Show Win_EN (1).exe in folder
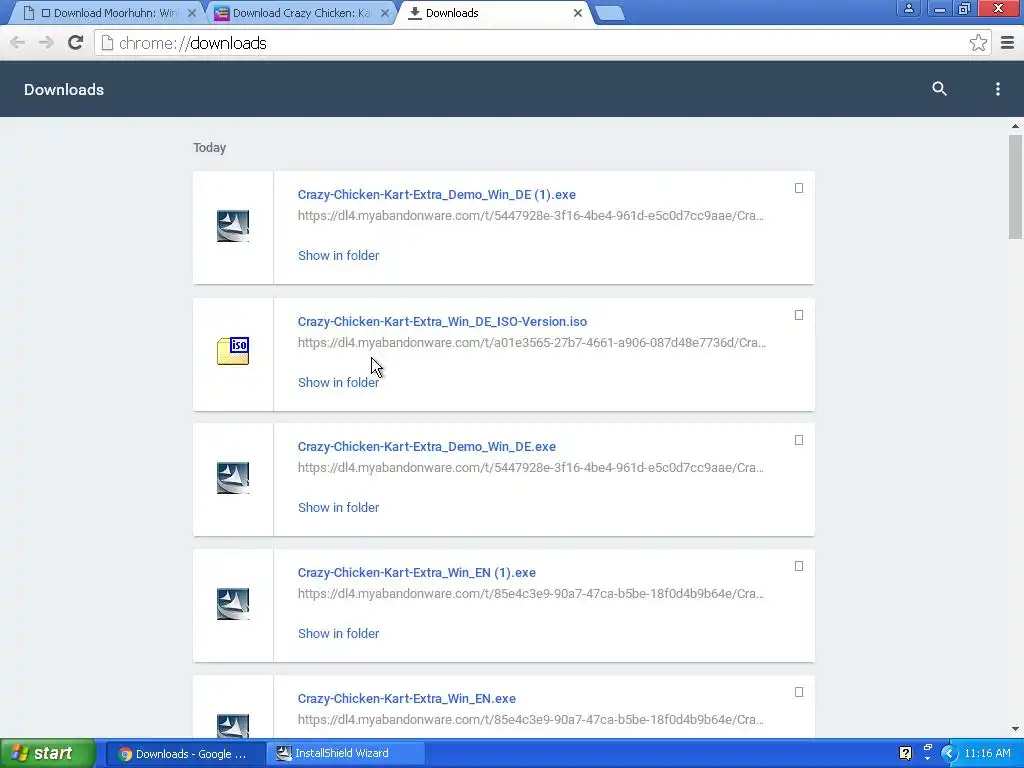Image resolution: width=1024 pixels, height=768 pixels. click(338, 633)
